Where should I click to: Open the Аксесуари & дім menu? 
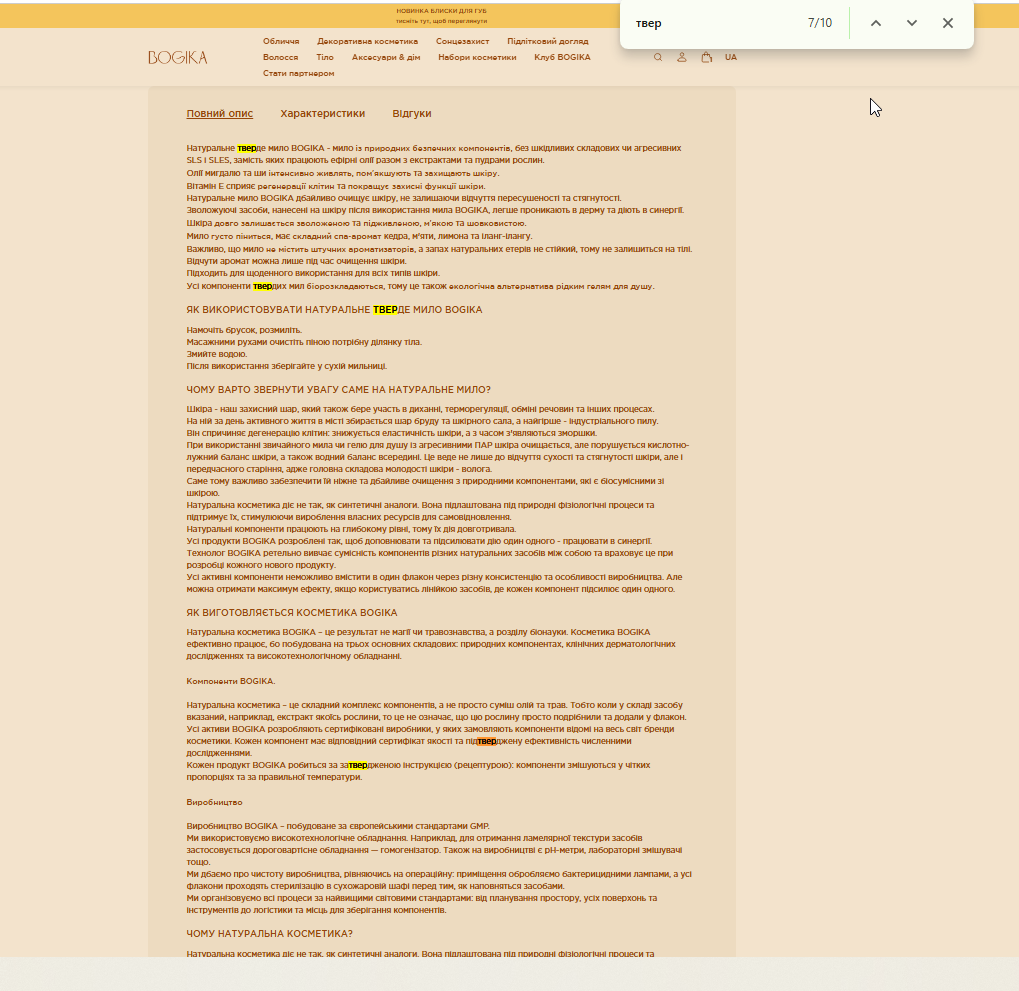tap(386, 57)
